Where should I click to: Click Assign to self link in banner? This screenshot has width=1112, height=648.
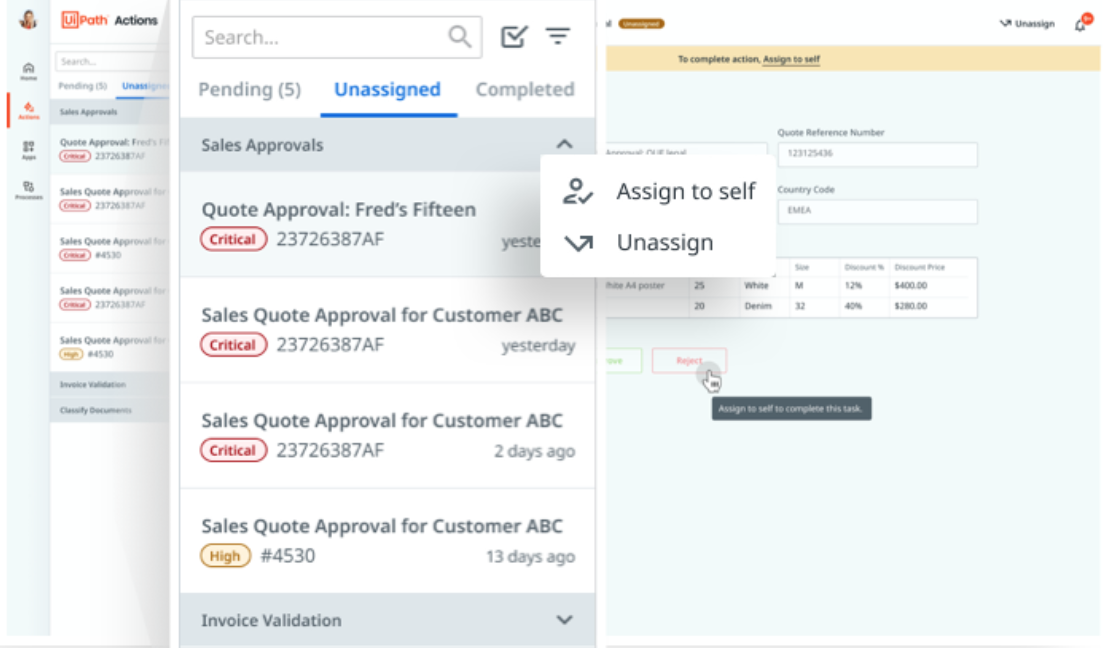click(791, 60)
